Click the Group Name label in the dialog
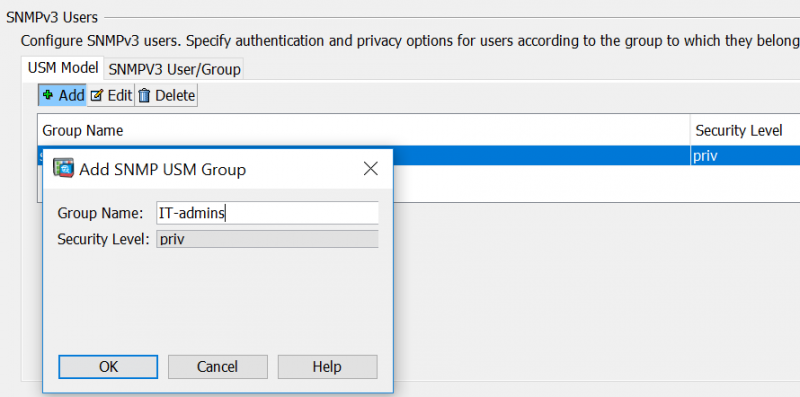 tap(101, 213)
